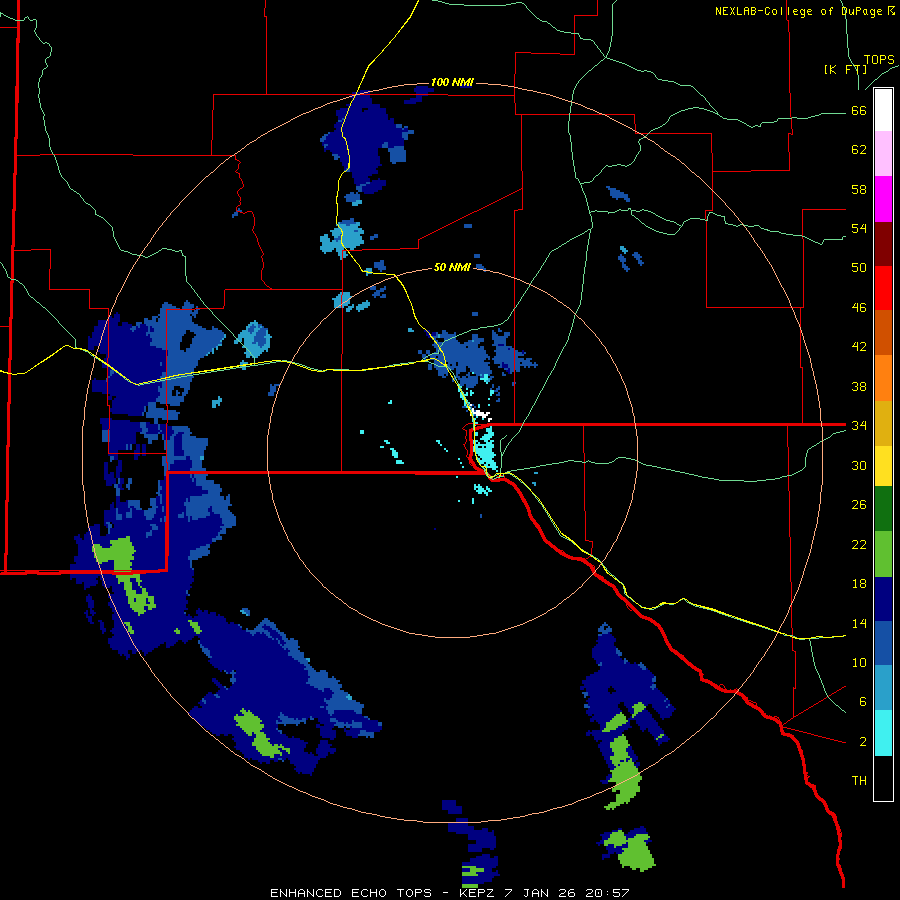
Task: Click the TH threshold legend label
Action: point(859,781)
